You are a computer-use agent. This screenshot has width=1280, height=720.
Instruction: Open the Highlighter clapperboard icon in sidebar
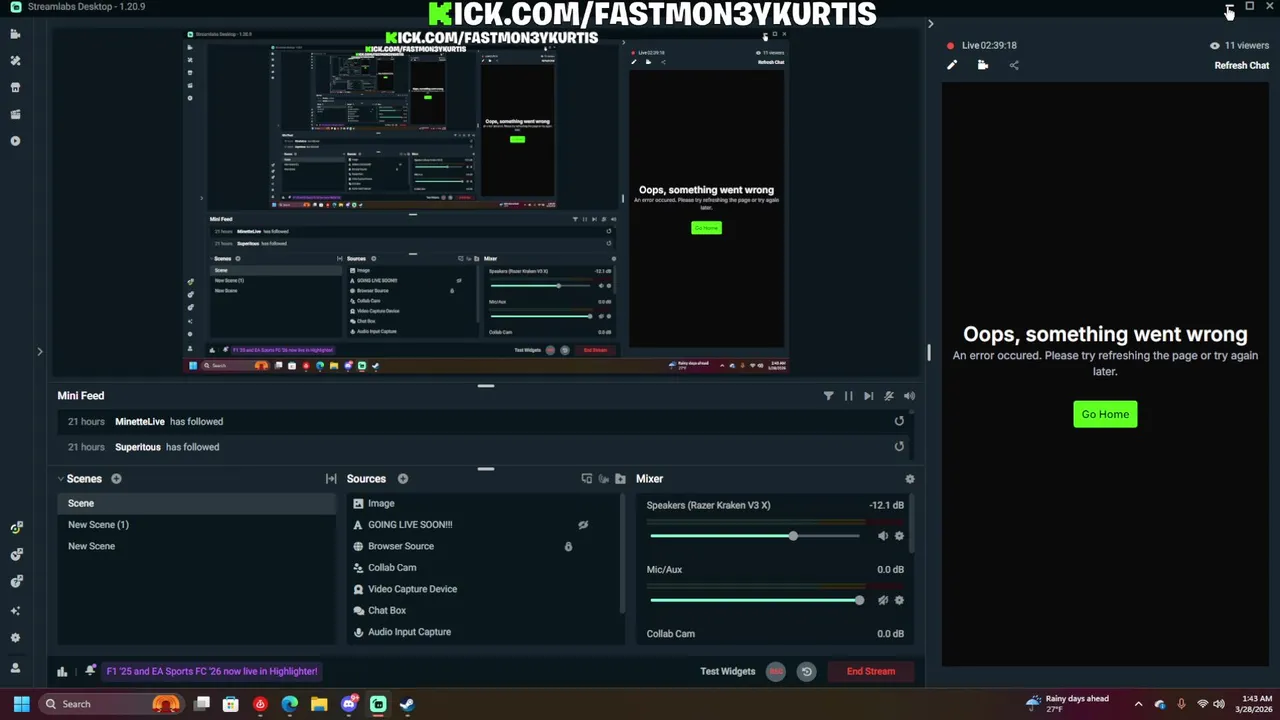tap(15, 114)
